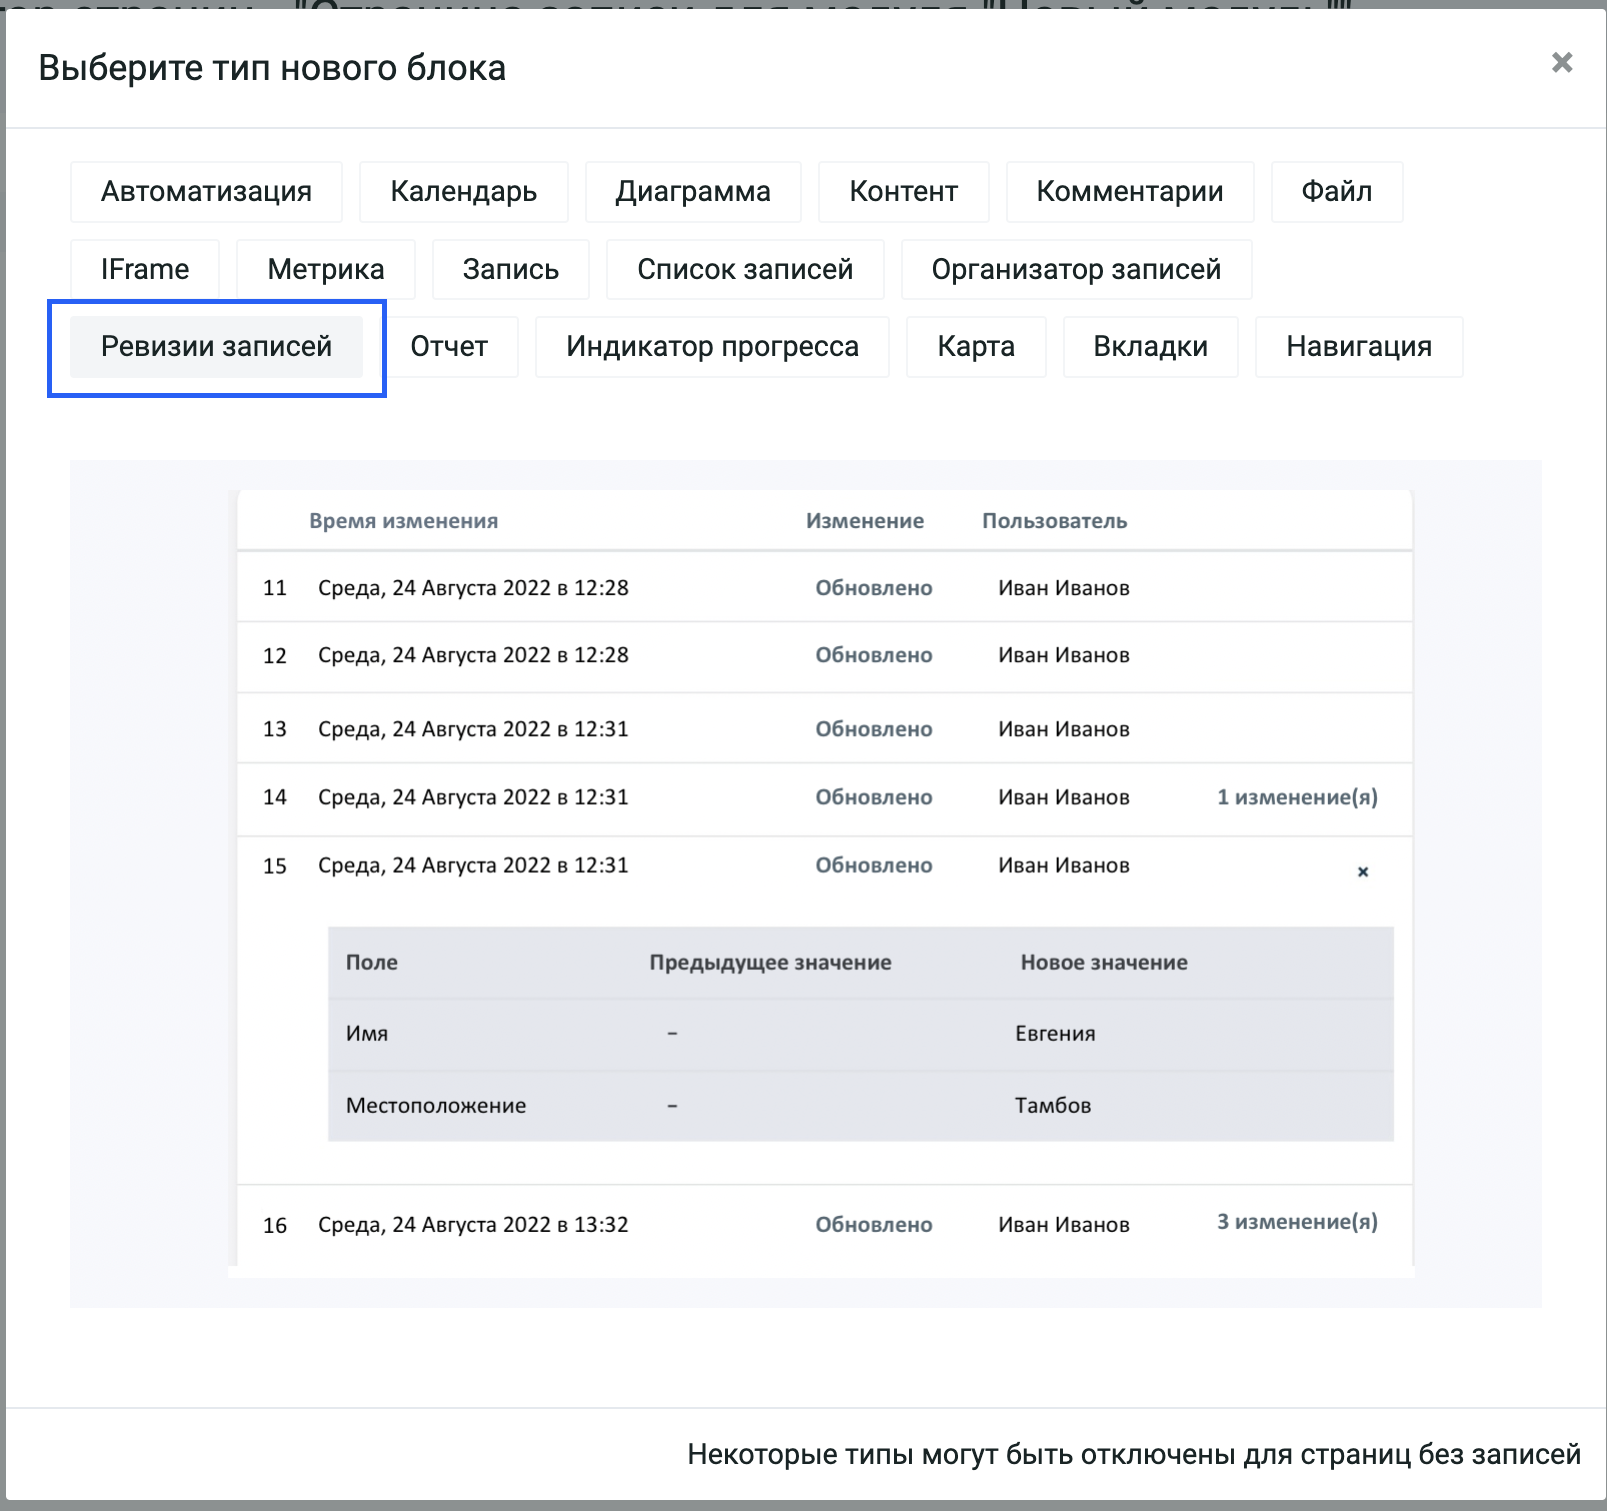Image resolution: width=1607 pixels, height=1511 pixels.
Task: Choose the Организатор записей block type
Action: click(1077, 269)
